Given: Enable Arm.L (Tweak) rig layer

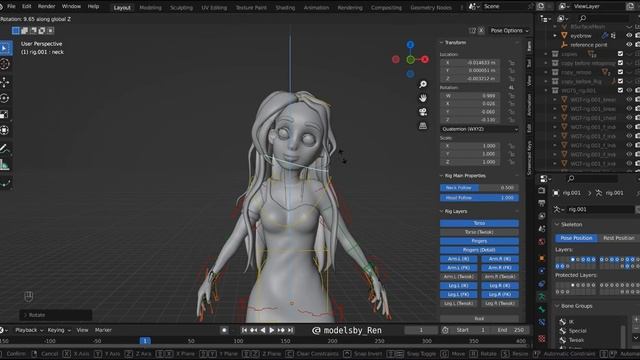Looking at the screenshot, I should click(x=458, y=277).
